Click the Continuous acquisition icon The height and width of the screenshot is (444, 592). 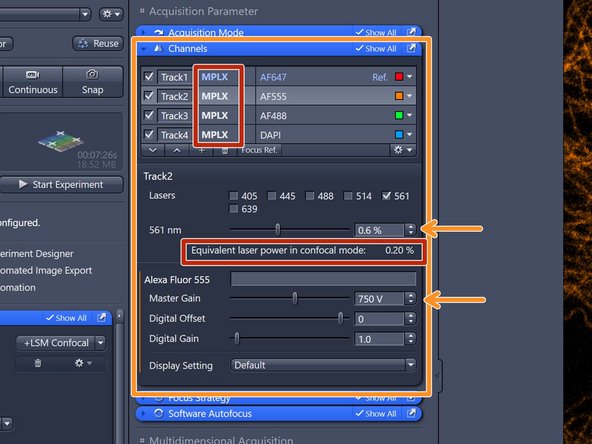[33, 75]
